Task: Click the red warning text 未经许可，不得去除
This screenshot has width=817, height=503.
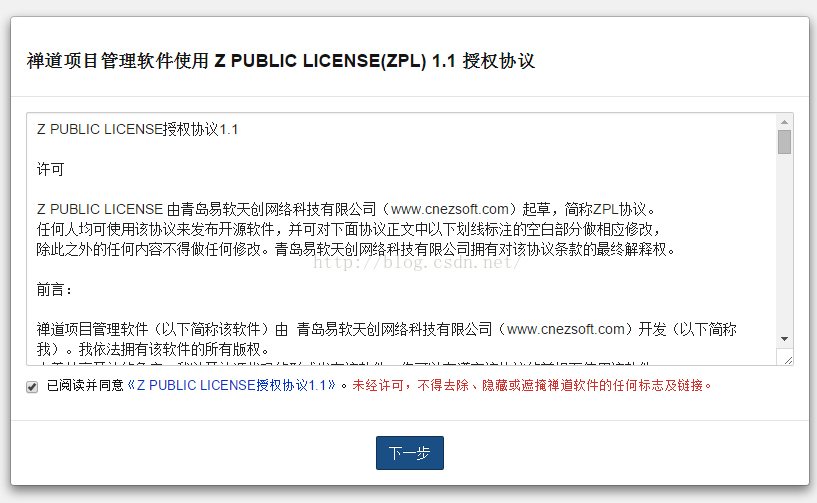Action: pyautogui.click(x=532, y=386)
